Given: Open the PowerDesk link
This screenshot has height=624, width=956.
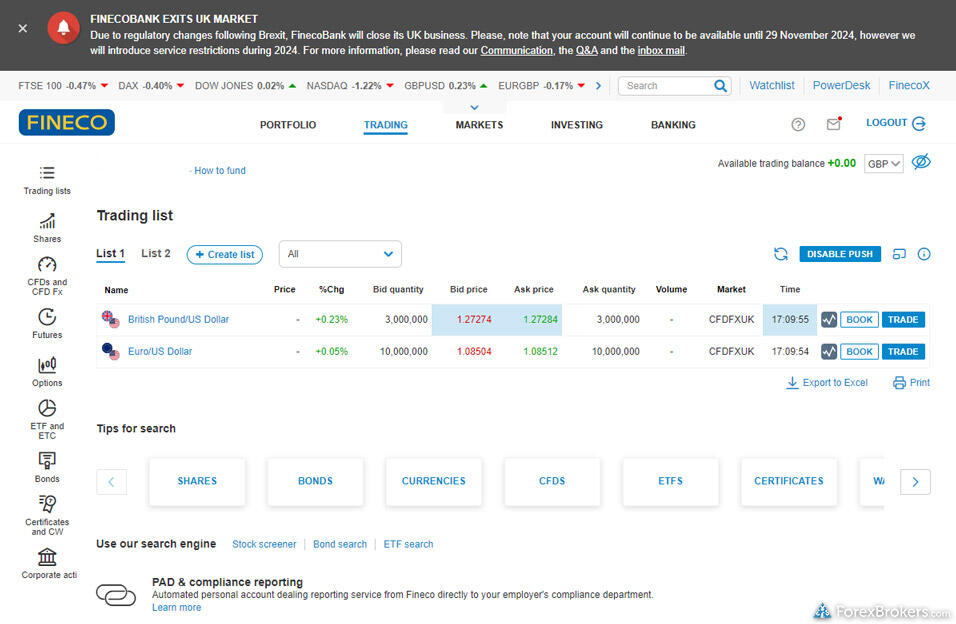Looking at the screenshot, I should [841, 85].
